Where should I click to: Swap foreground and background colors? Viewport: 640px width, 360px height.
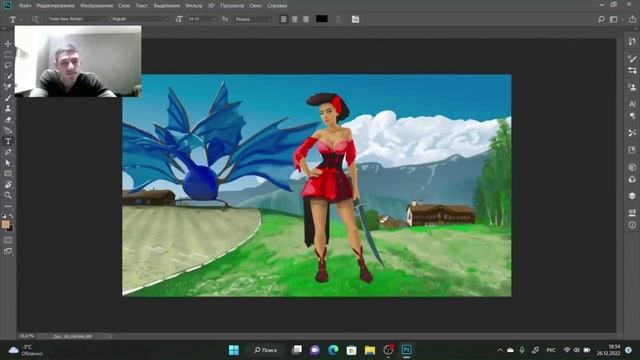click(11, 216)
